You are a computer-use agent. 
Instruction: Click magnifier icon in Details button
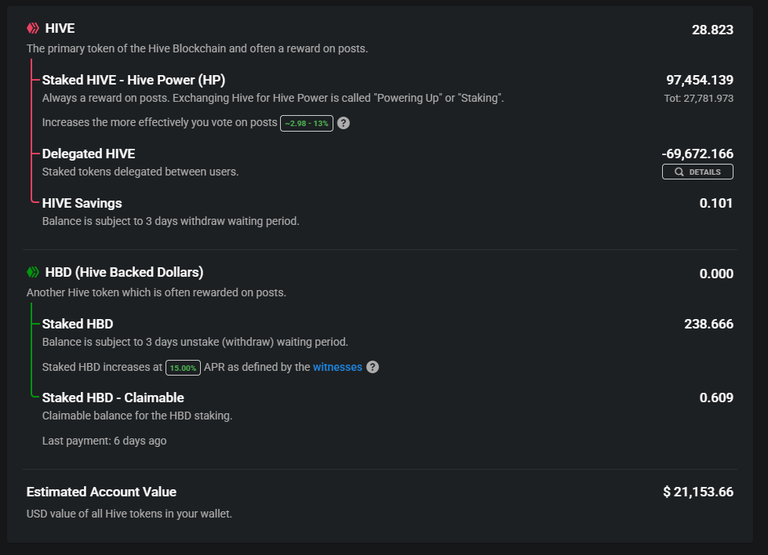pyautogui.click(x=679, y=172)
